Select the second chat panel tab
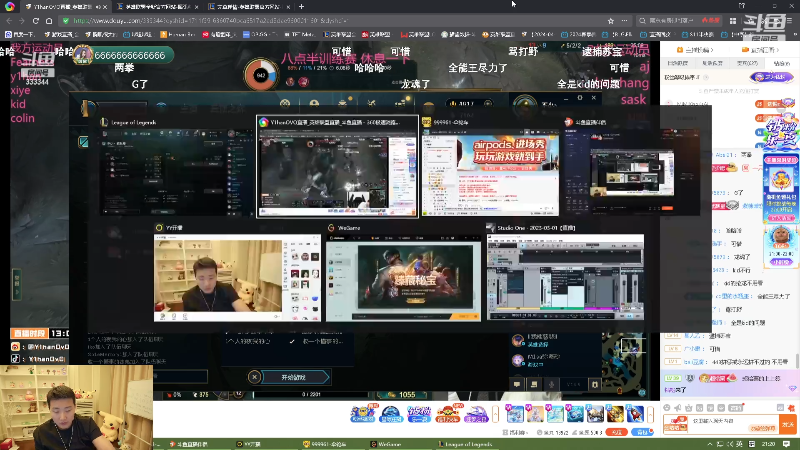Viewport: 800px width, 450px height. [x=712, y=63]
